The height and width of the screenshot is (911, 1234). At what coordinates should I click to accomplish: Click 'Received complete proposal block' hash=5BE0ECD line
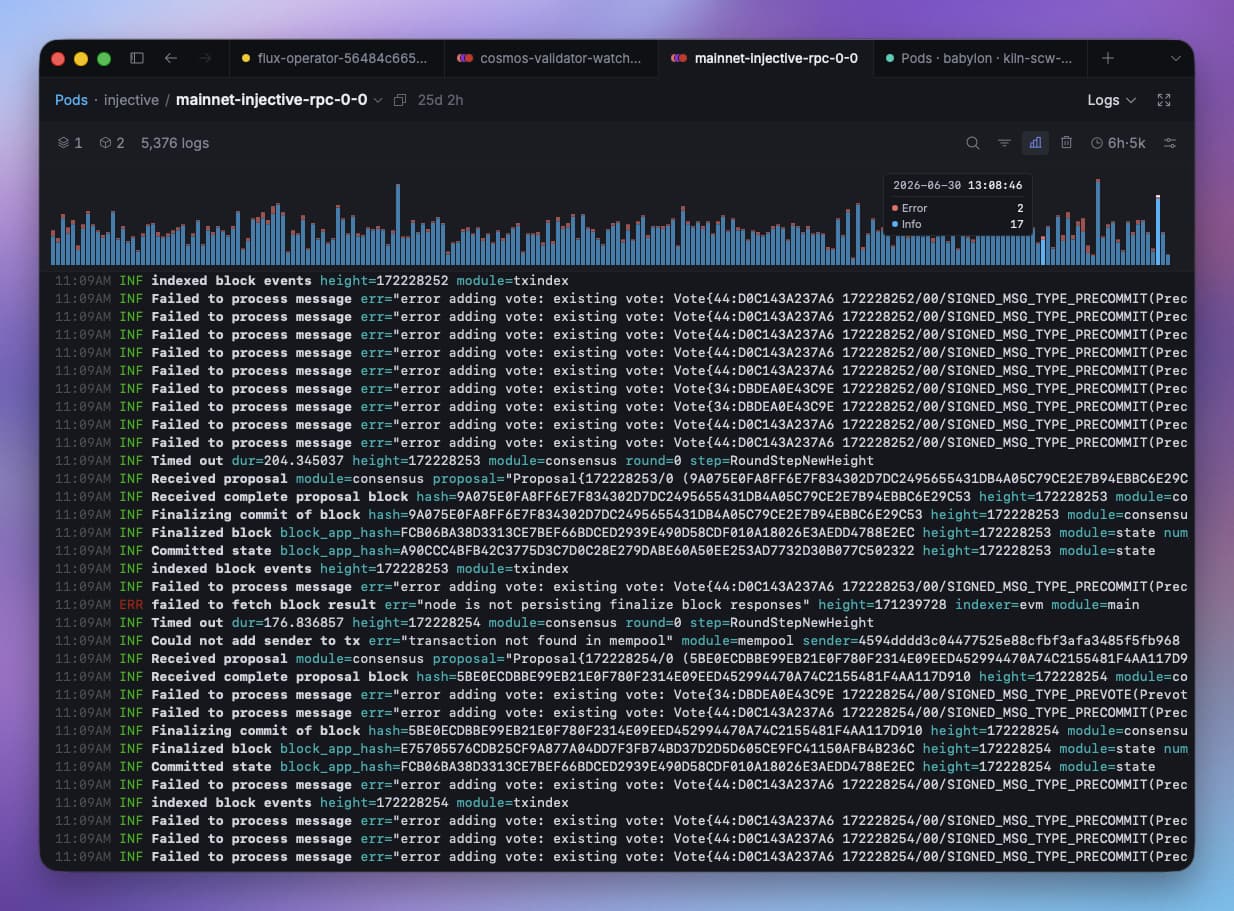tap(621, 677)
